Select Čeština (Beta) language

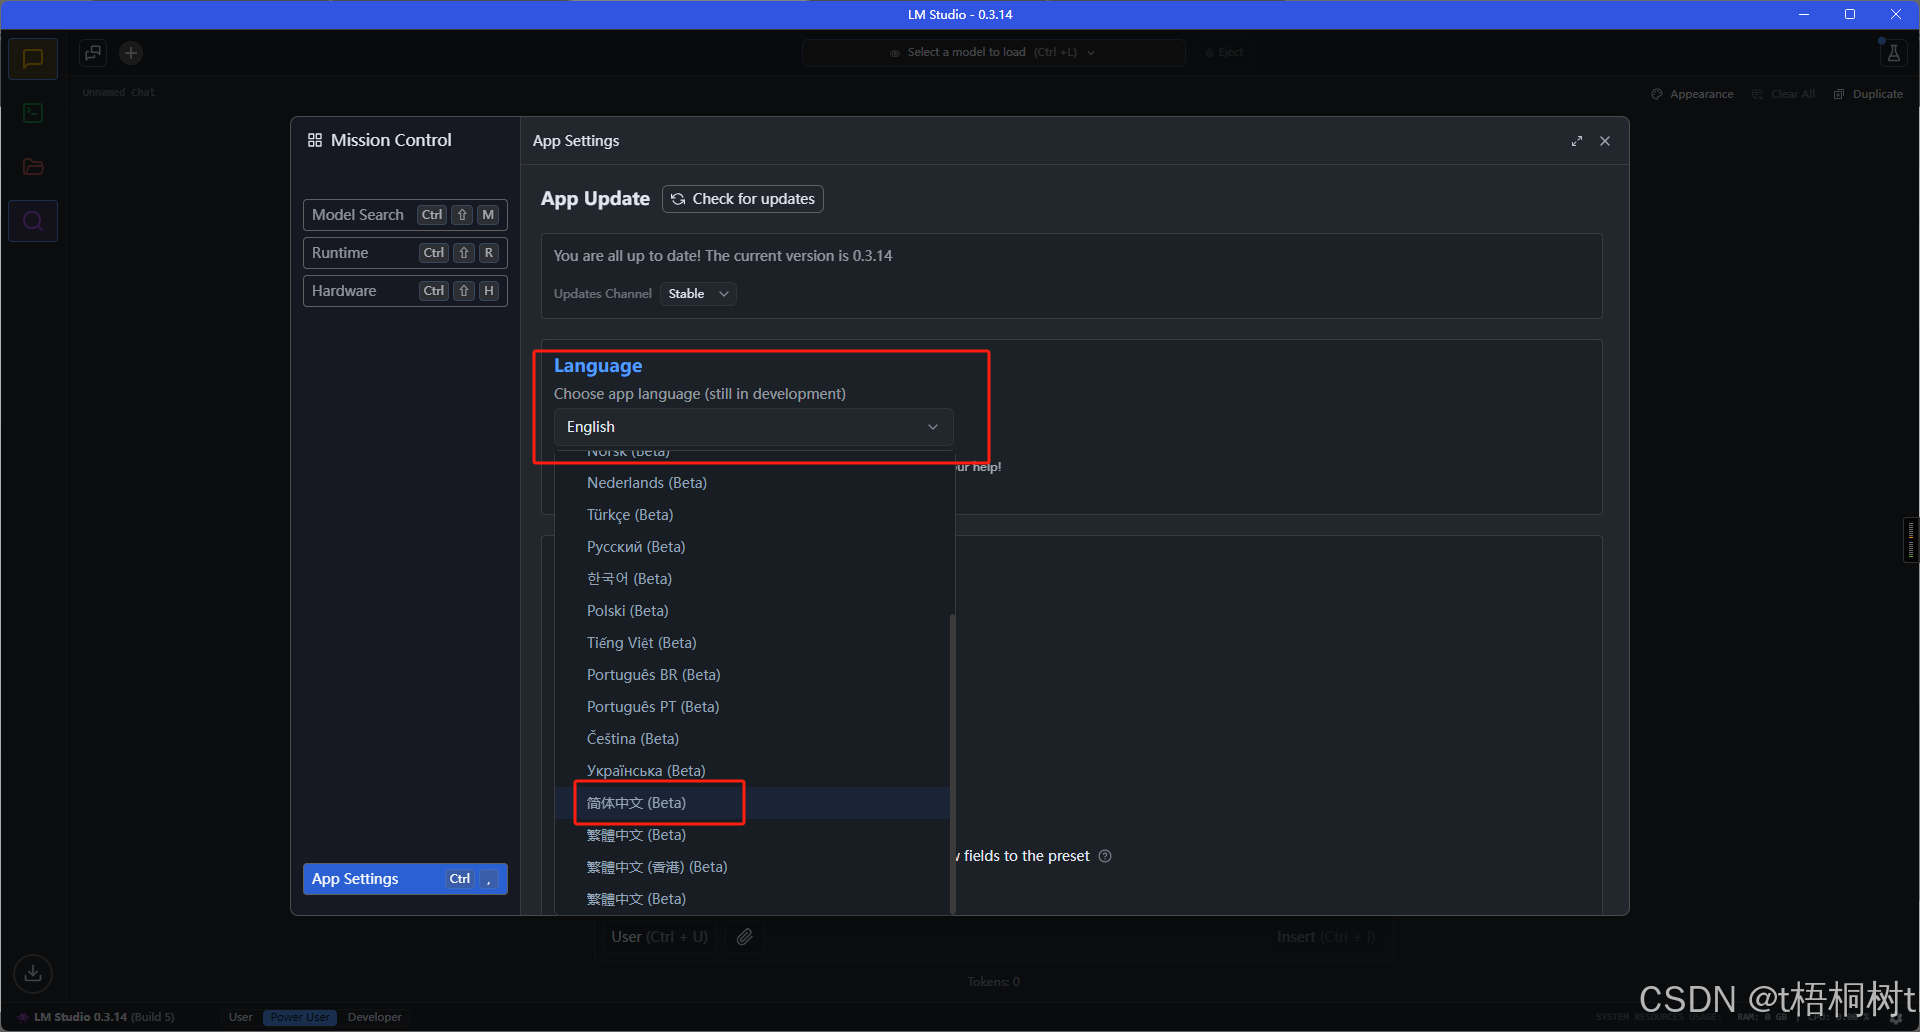(x=752, y=739)
